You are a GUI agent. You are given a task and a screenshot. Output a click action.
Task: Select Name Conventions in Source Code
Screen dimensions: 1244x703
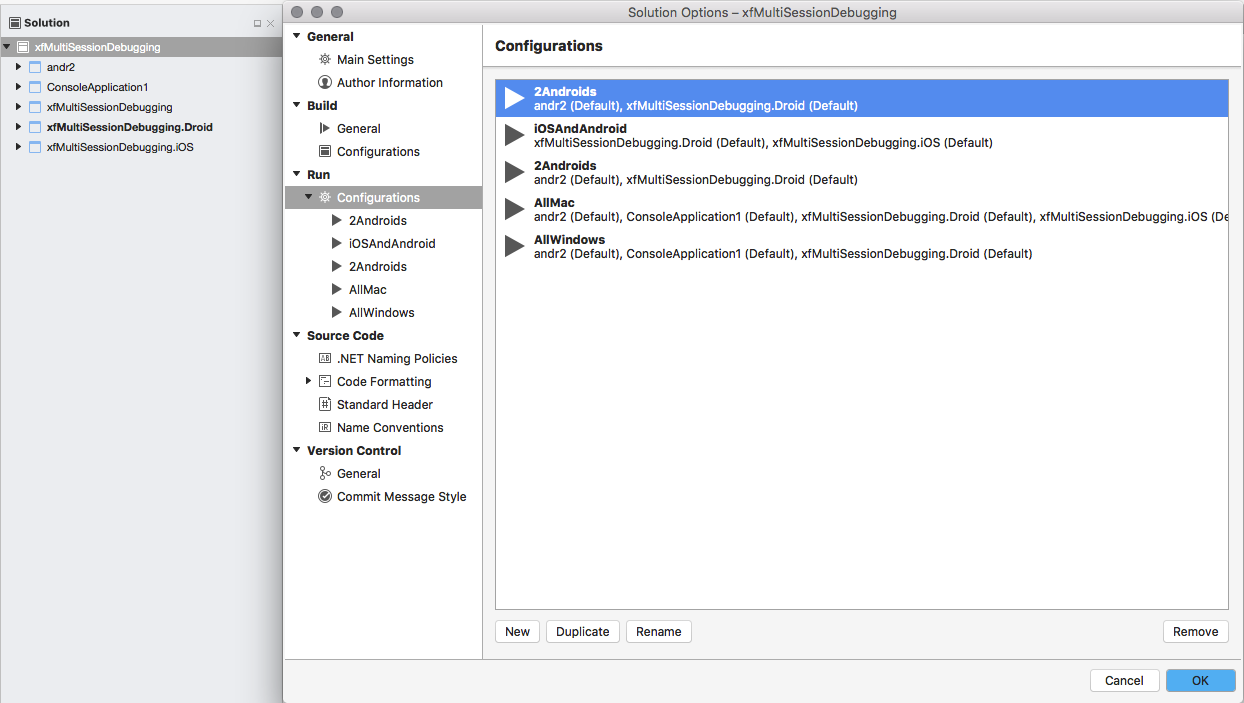click(x=389, y=428)
